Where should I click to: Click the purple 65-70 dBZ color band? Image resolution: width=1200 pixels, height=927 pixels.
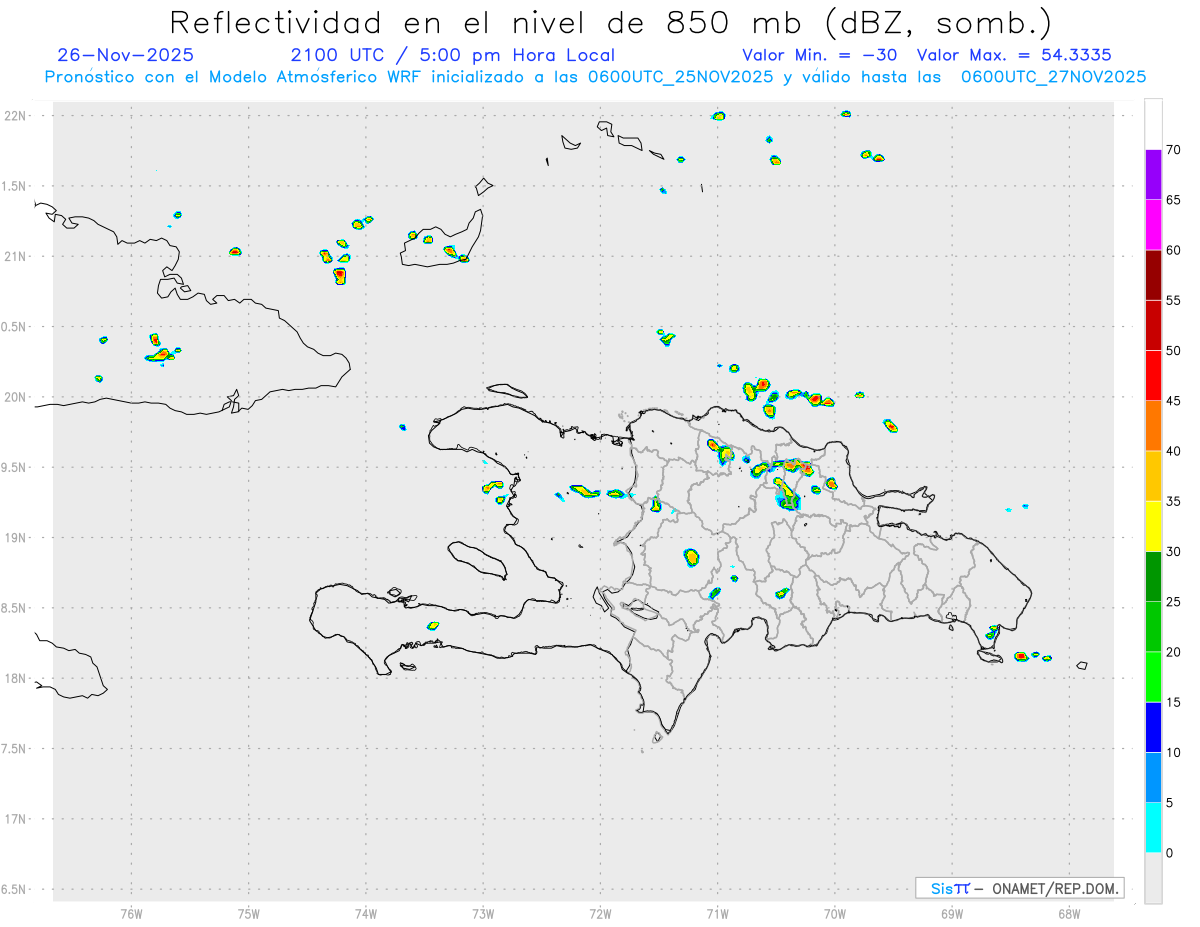(x=1153, y=174)
